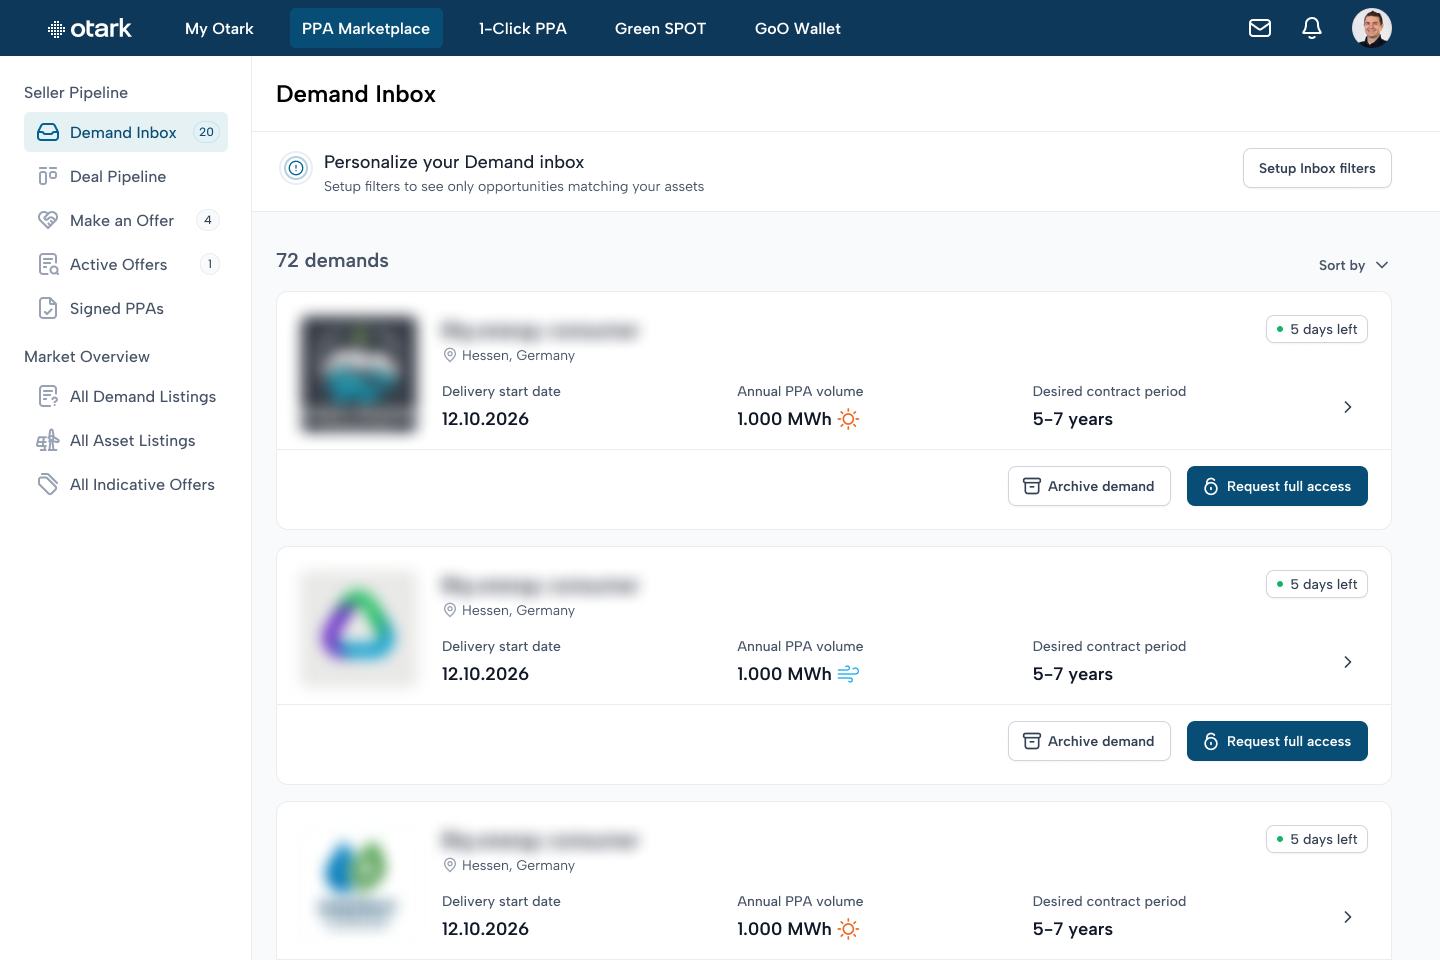Archive the first demand
This screenshot has height=960, width=1440.
(x=1089, y=486)
